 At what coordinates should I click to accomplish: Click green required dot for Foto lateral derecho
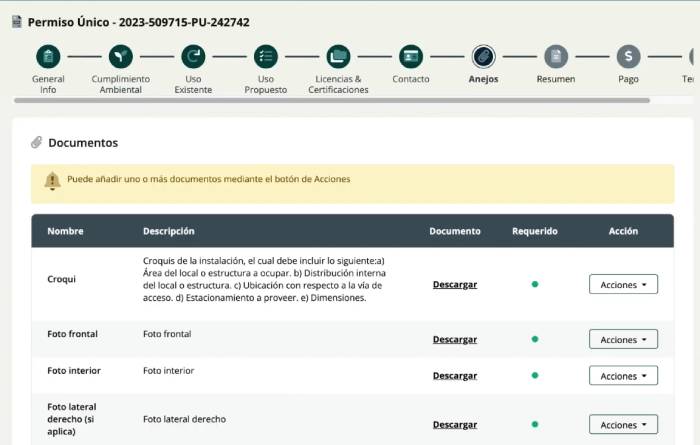535,424
